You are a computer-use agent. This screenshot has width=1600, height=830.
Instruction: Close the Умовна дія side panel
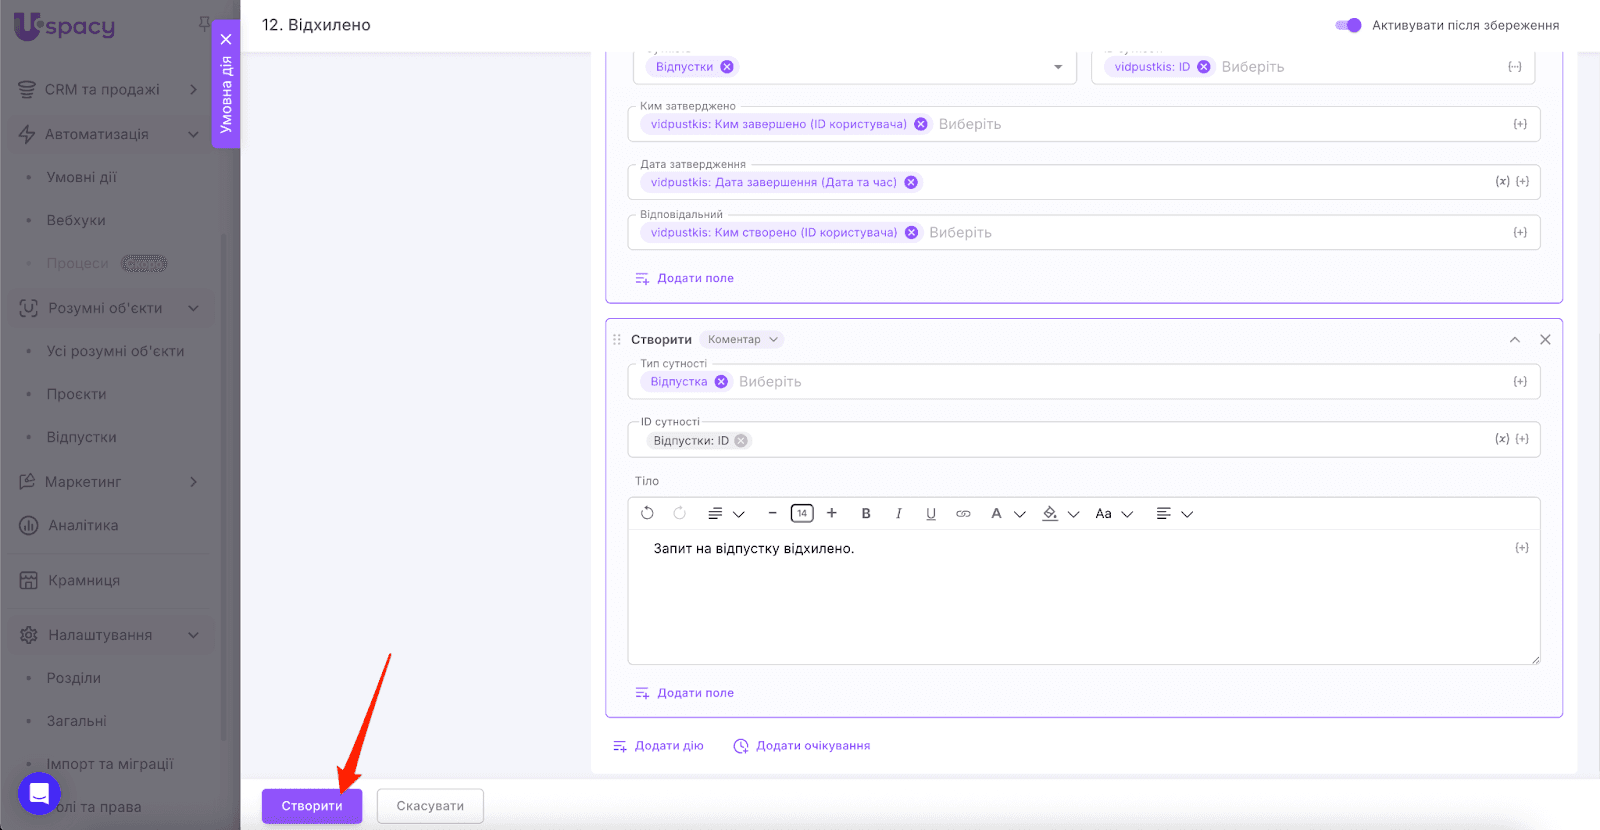tap(226, 39)
